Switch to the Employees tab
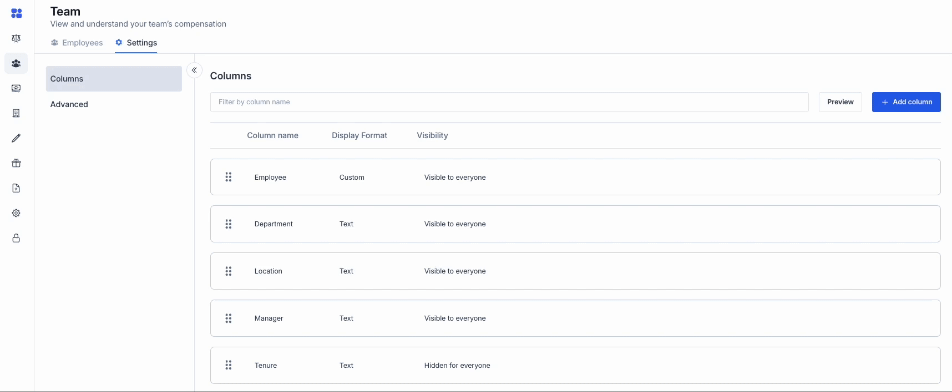This screenshot has width=952, height=392. (x=76, y=43)
